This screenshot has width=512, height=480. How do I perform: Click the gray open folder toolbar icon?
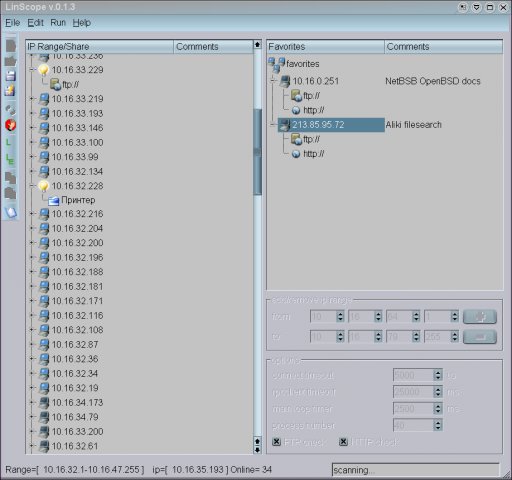(11, 61)
